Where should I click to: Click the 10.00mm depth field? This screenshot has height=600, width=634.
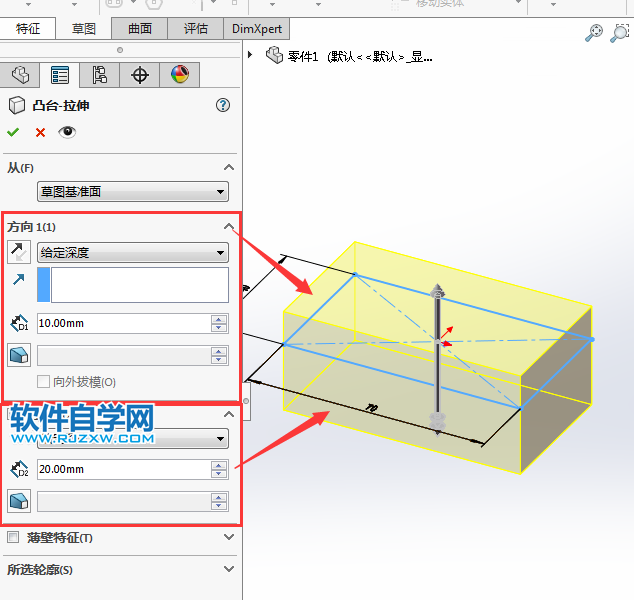coord(124,323)
